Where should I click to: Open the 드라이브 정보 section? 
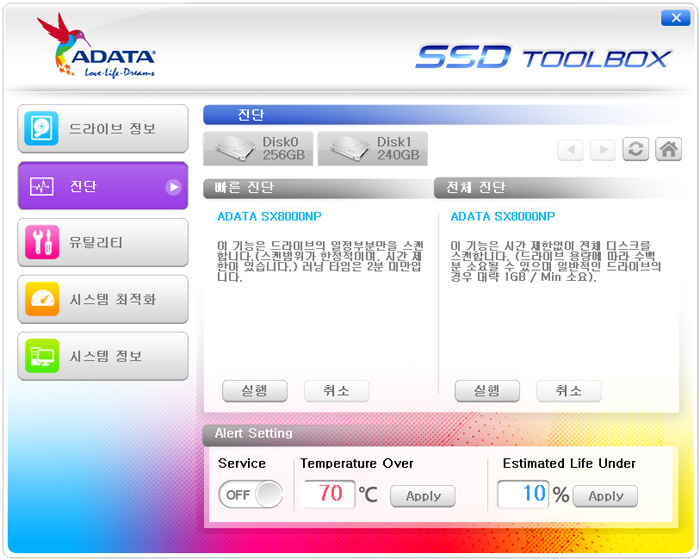point(103,129)
